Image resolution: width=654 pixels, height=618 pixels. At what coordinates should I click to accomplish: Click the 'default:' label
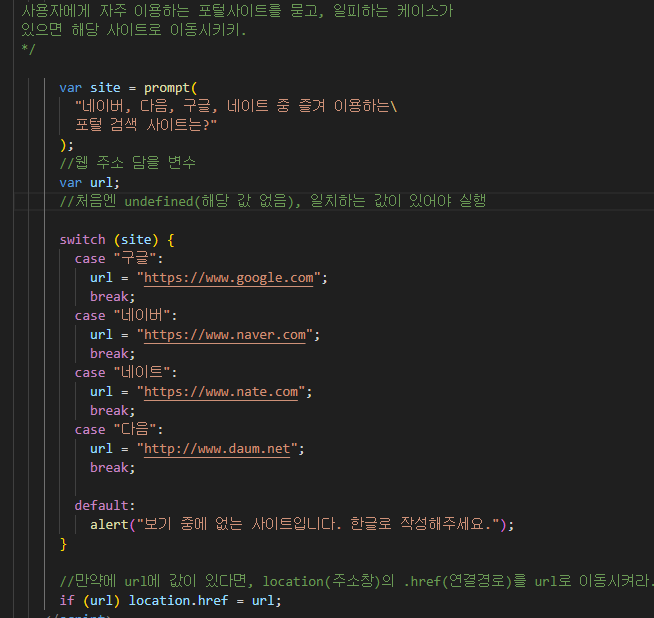105,506
